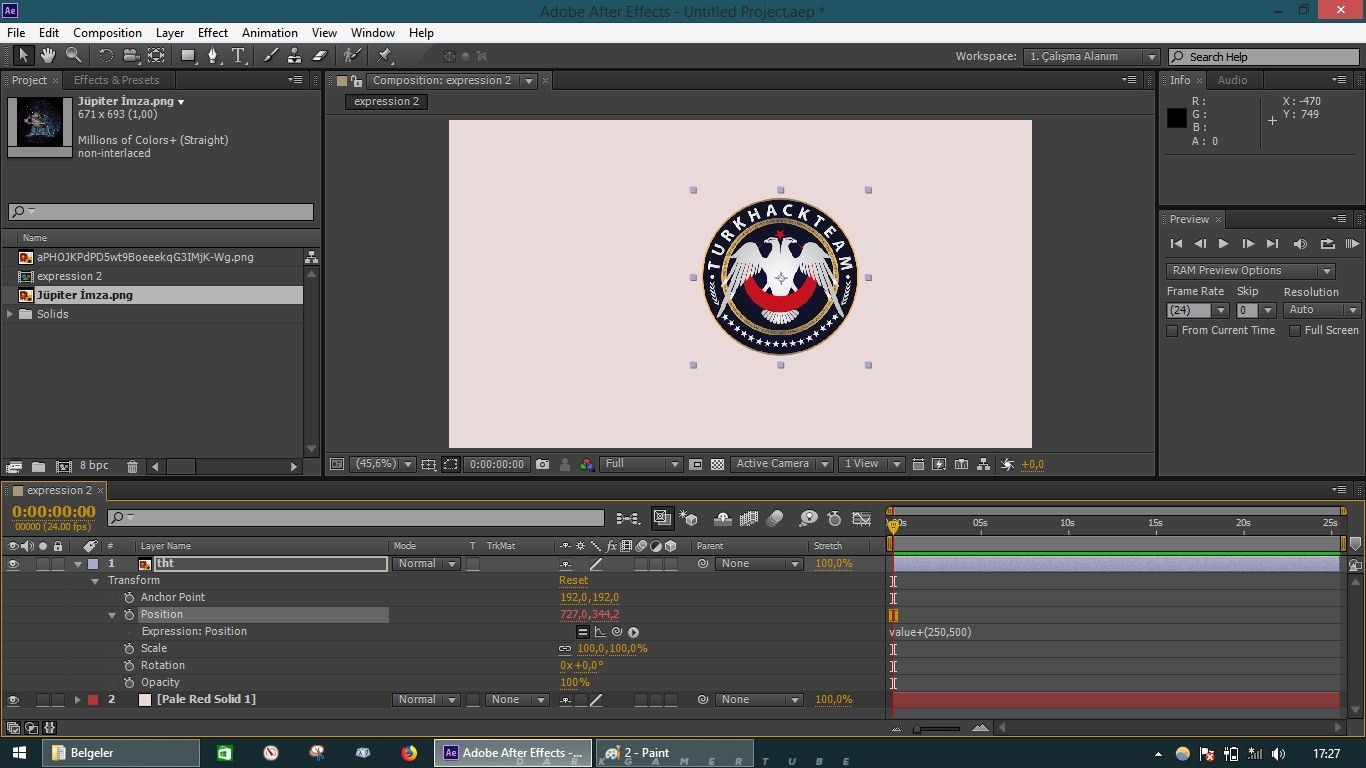This screenshot has width=1366, height=768.
Task: Hide the tht layer
Action: 13,564
